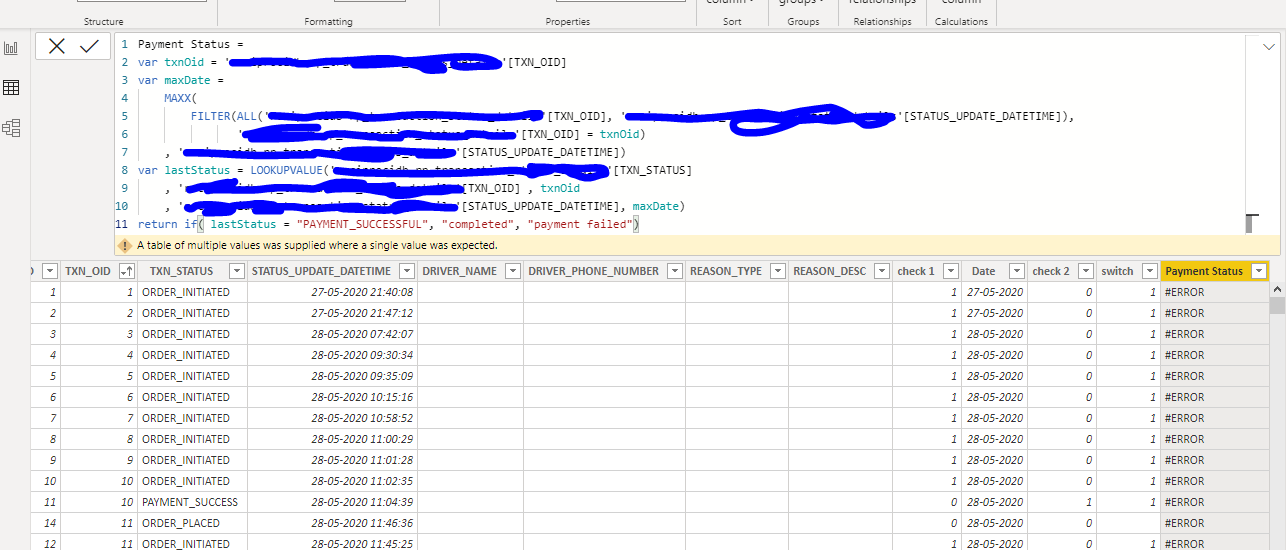
Task: Open the check 2 column filter dropdown
Action: [1085, 271]
